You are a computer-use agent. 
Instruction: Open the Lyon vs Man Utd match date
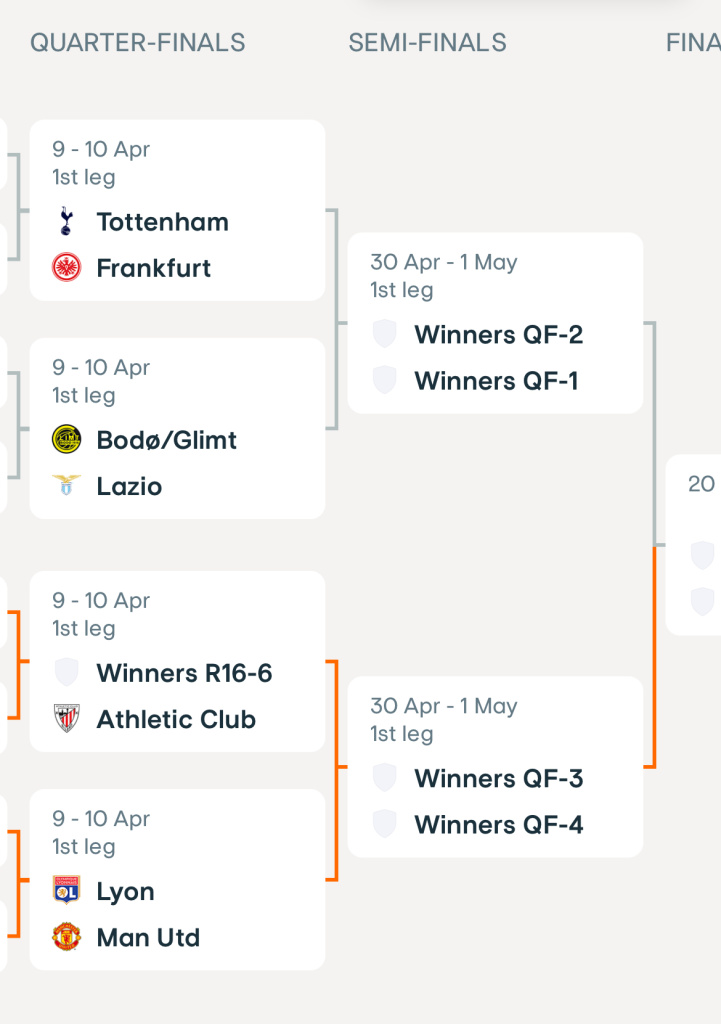point(101,819)
